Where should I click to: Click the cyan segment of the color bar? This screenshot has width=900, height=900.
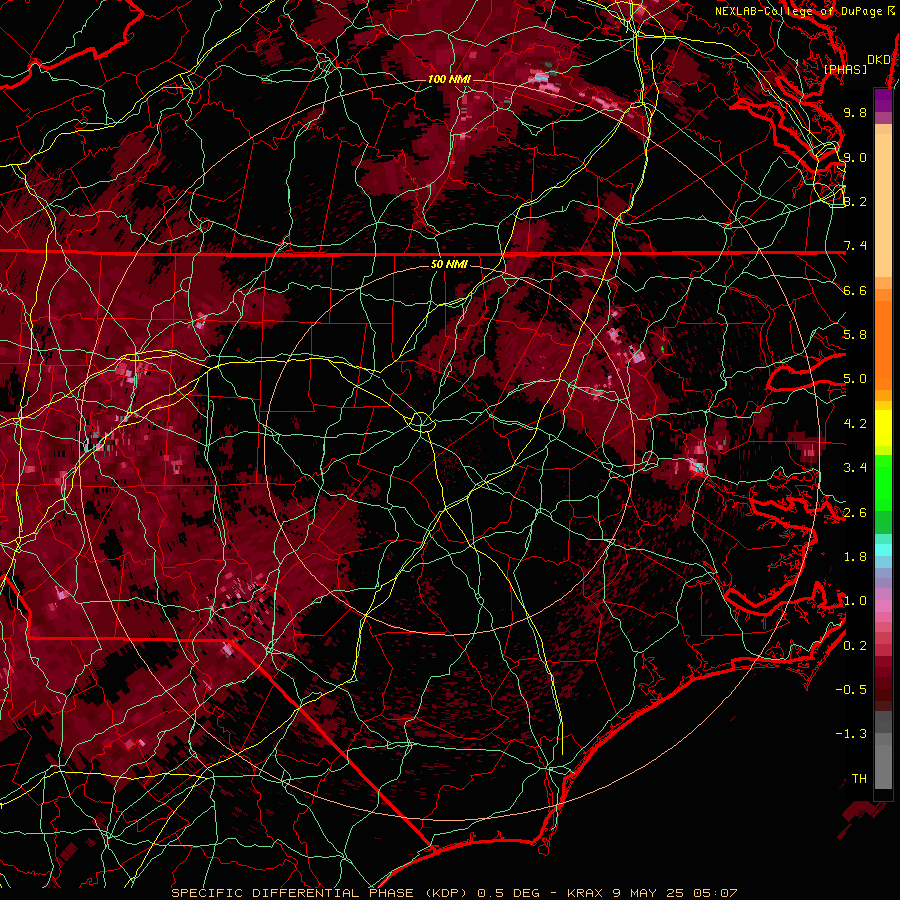[x=883, y=550]
